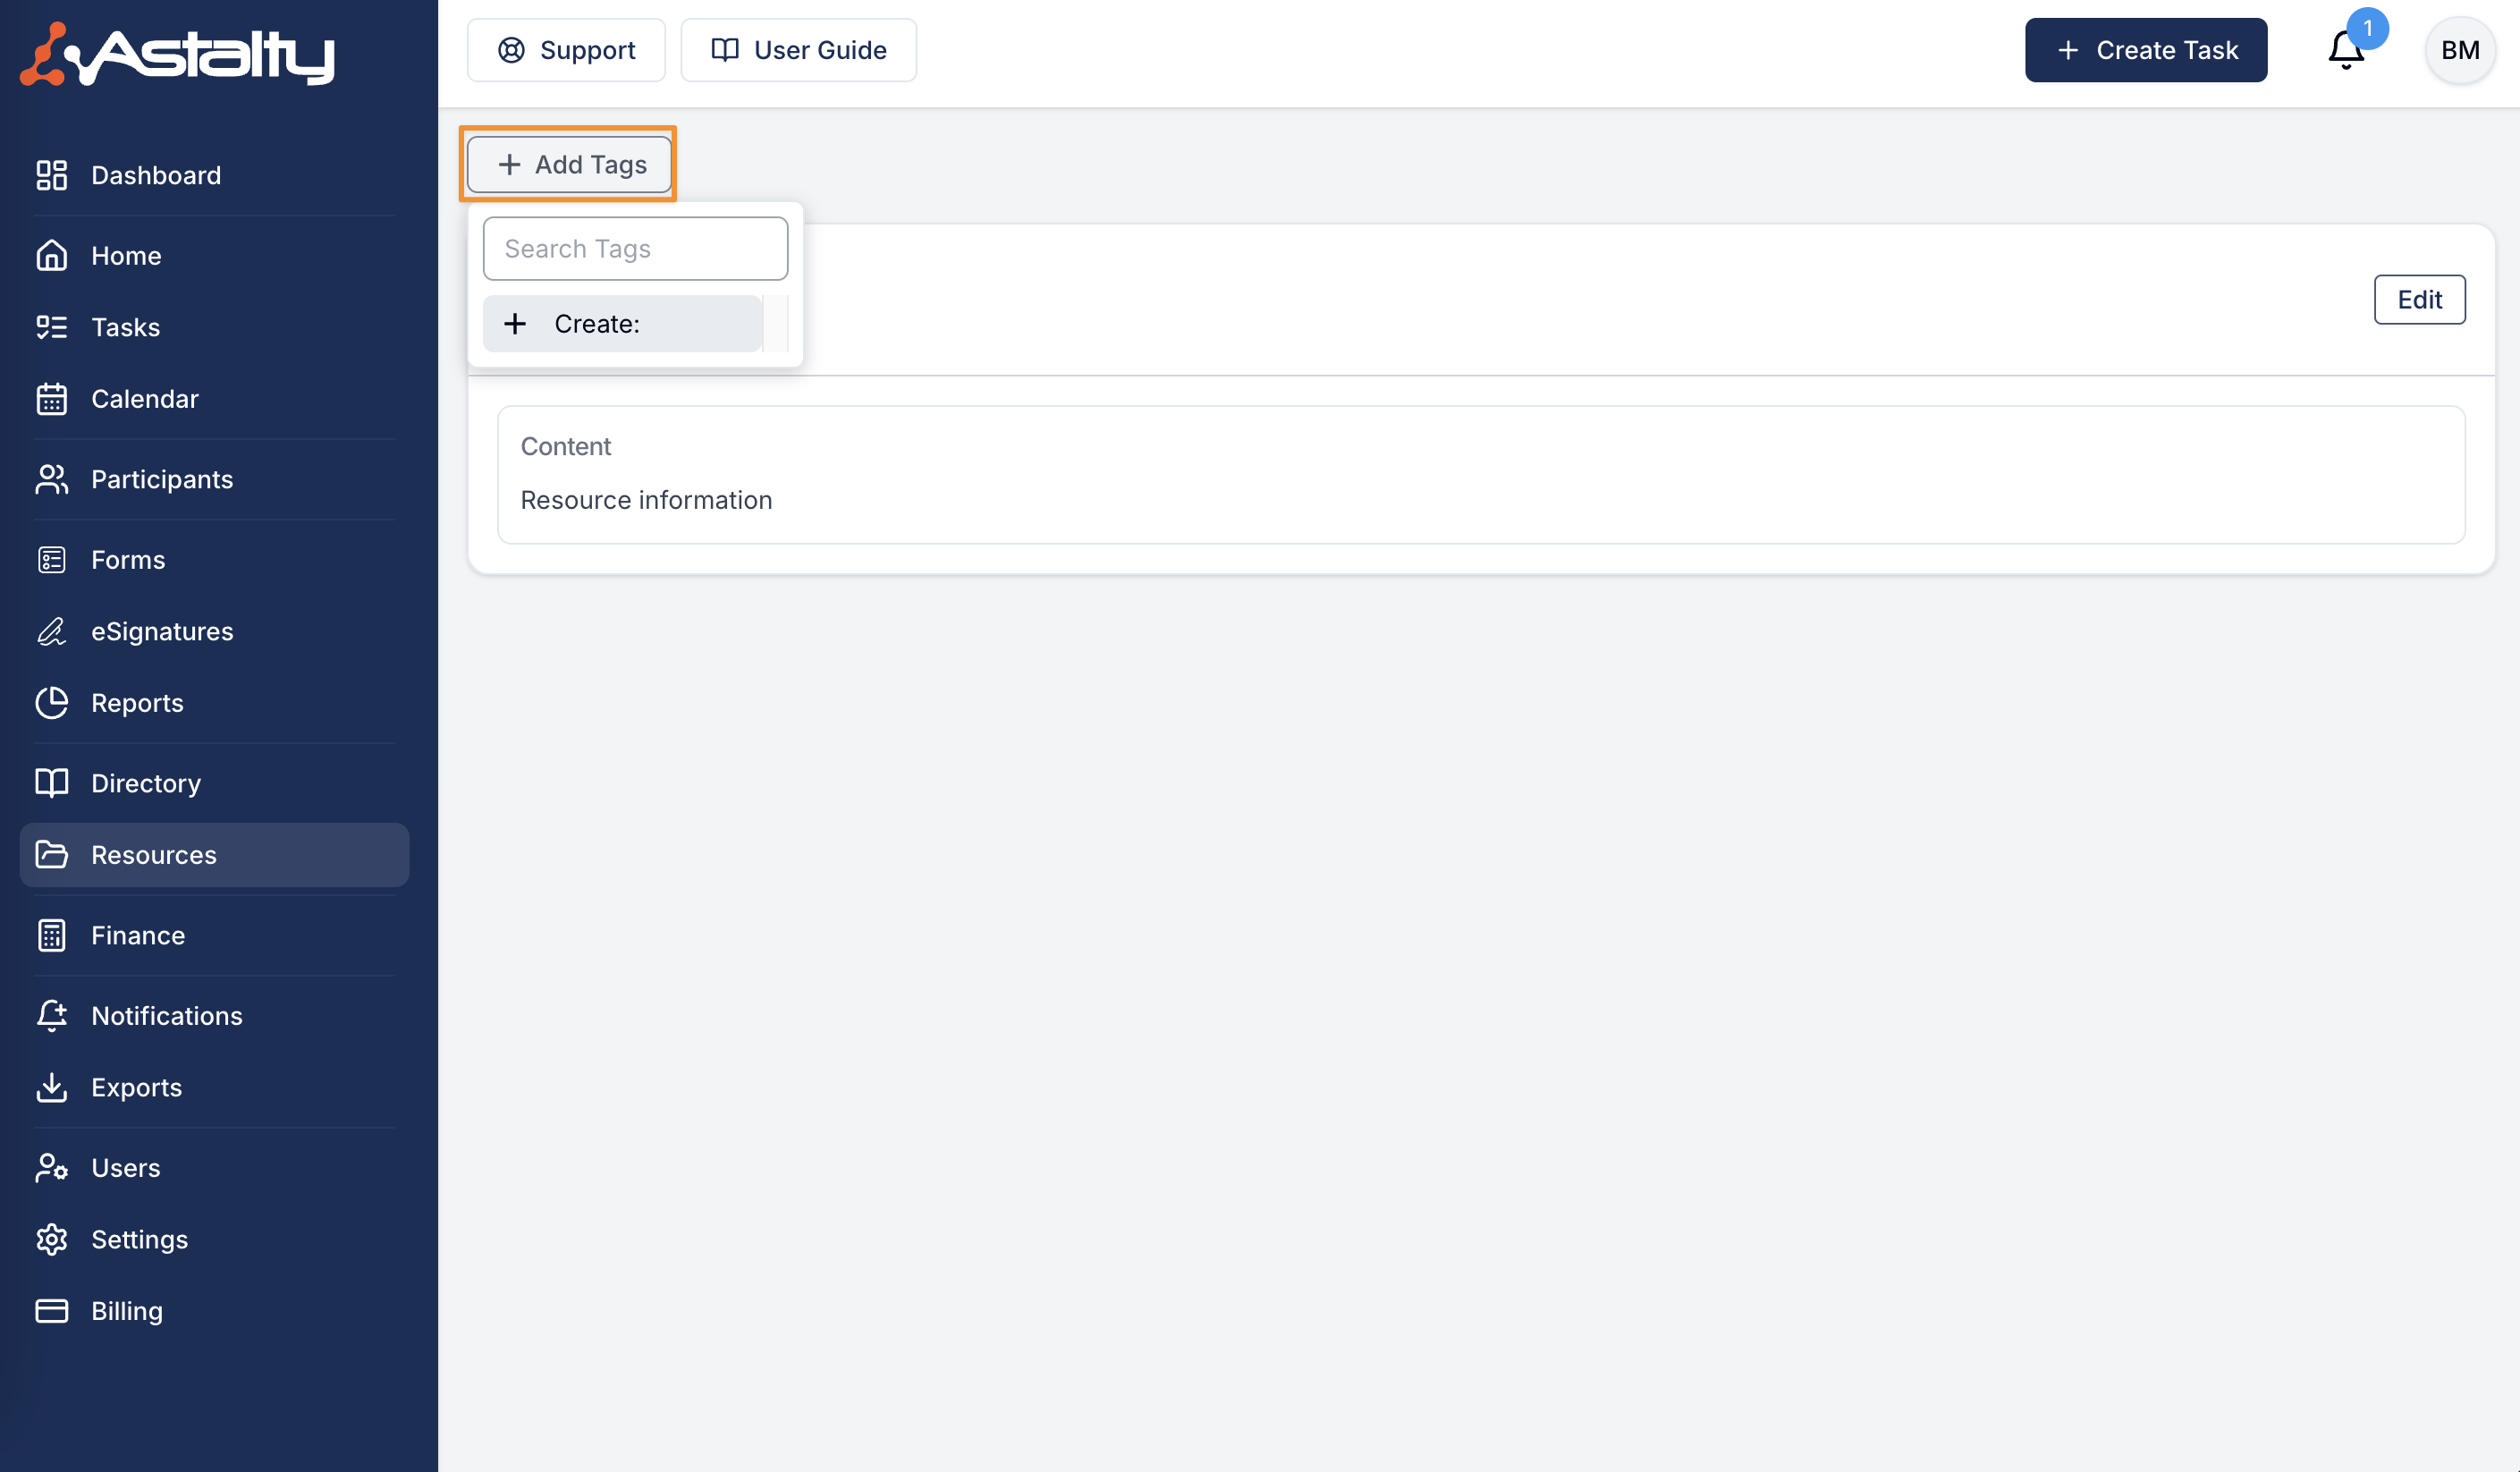The image size is (2520, 1472).
Task: Toggle the Add Tags dropdown
Action: (570, 164)
